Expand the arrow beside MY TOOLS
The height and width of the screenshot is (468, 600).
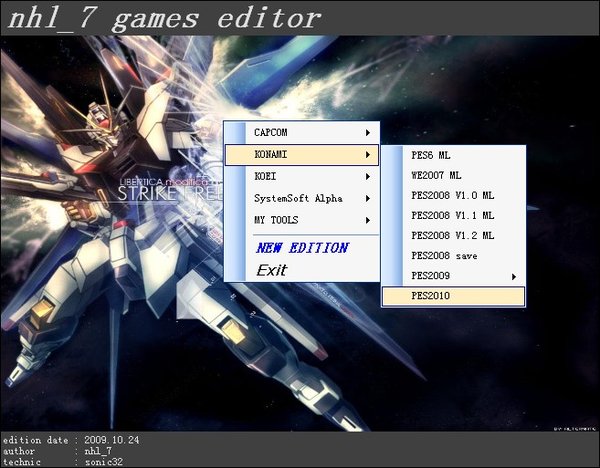(x=368, y=220)
